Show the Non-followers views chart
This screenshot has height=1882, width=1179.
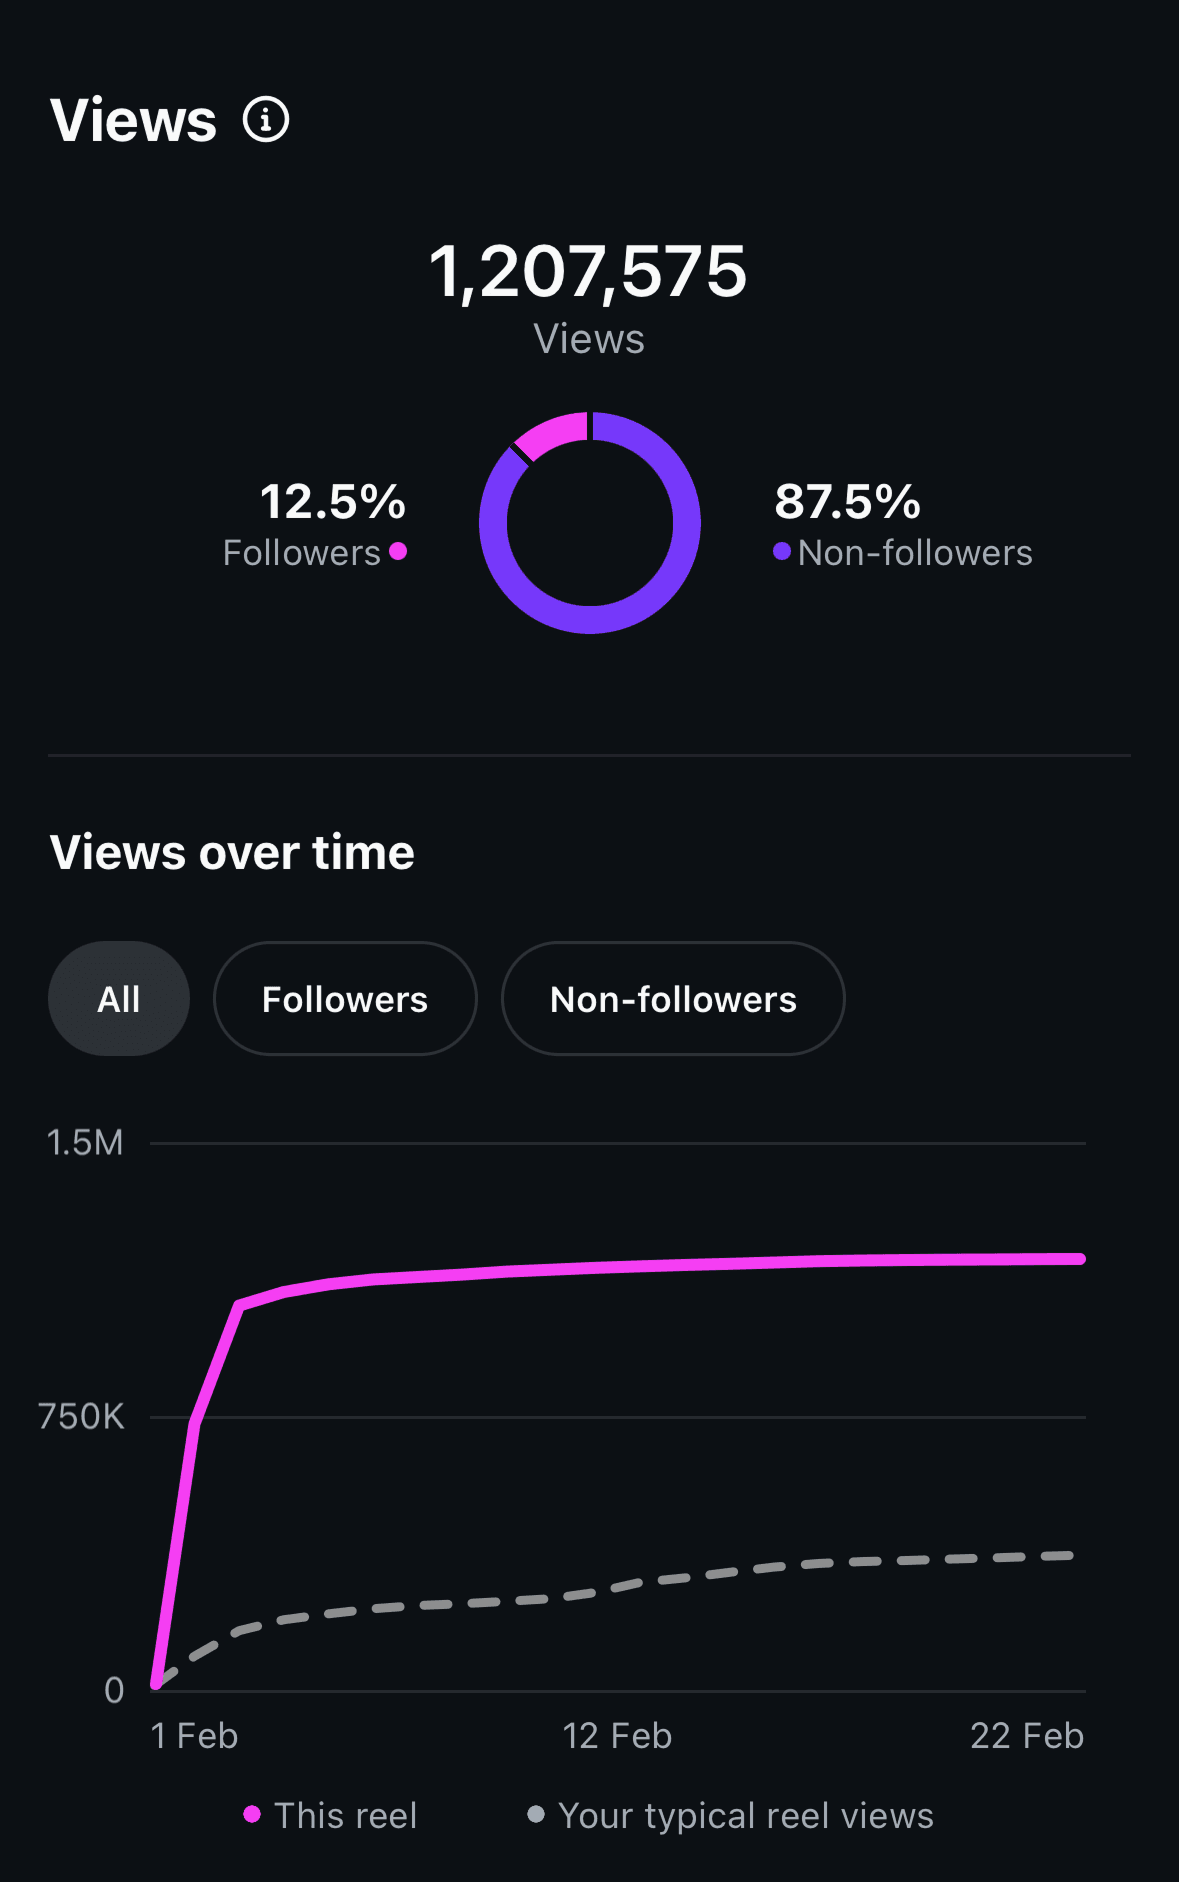[673, 999]
